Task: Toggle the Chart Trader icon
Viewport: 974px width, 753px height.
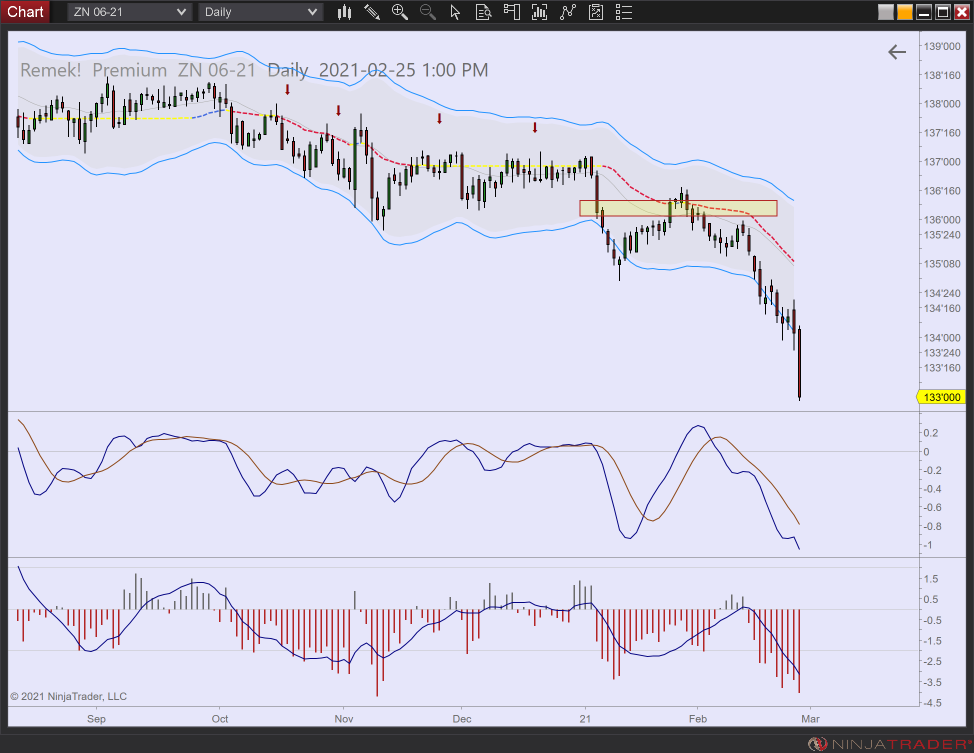Action: pos(511,12)
